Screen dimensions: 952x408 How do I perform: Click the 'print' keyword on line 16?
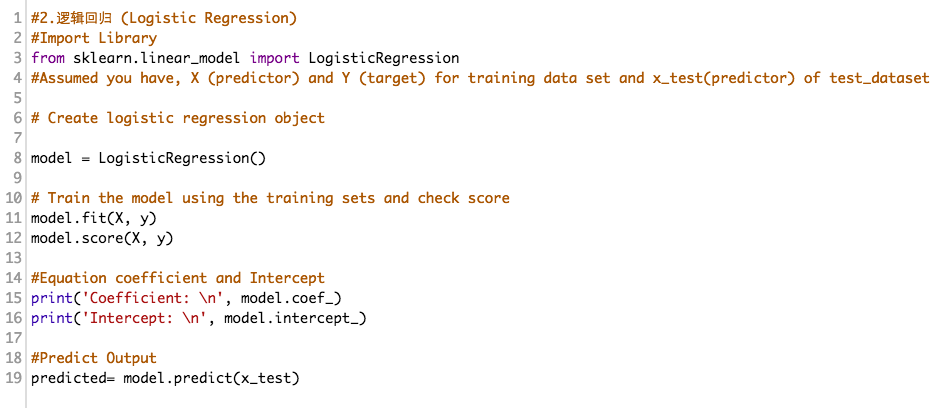pos(52,318)
